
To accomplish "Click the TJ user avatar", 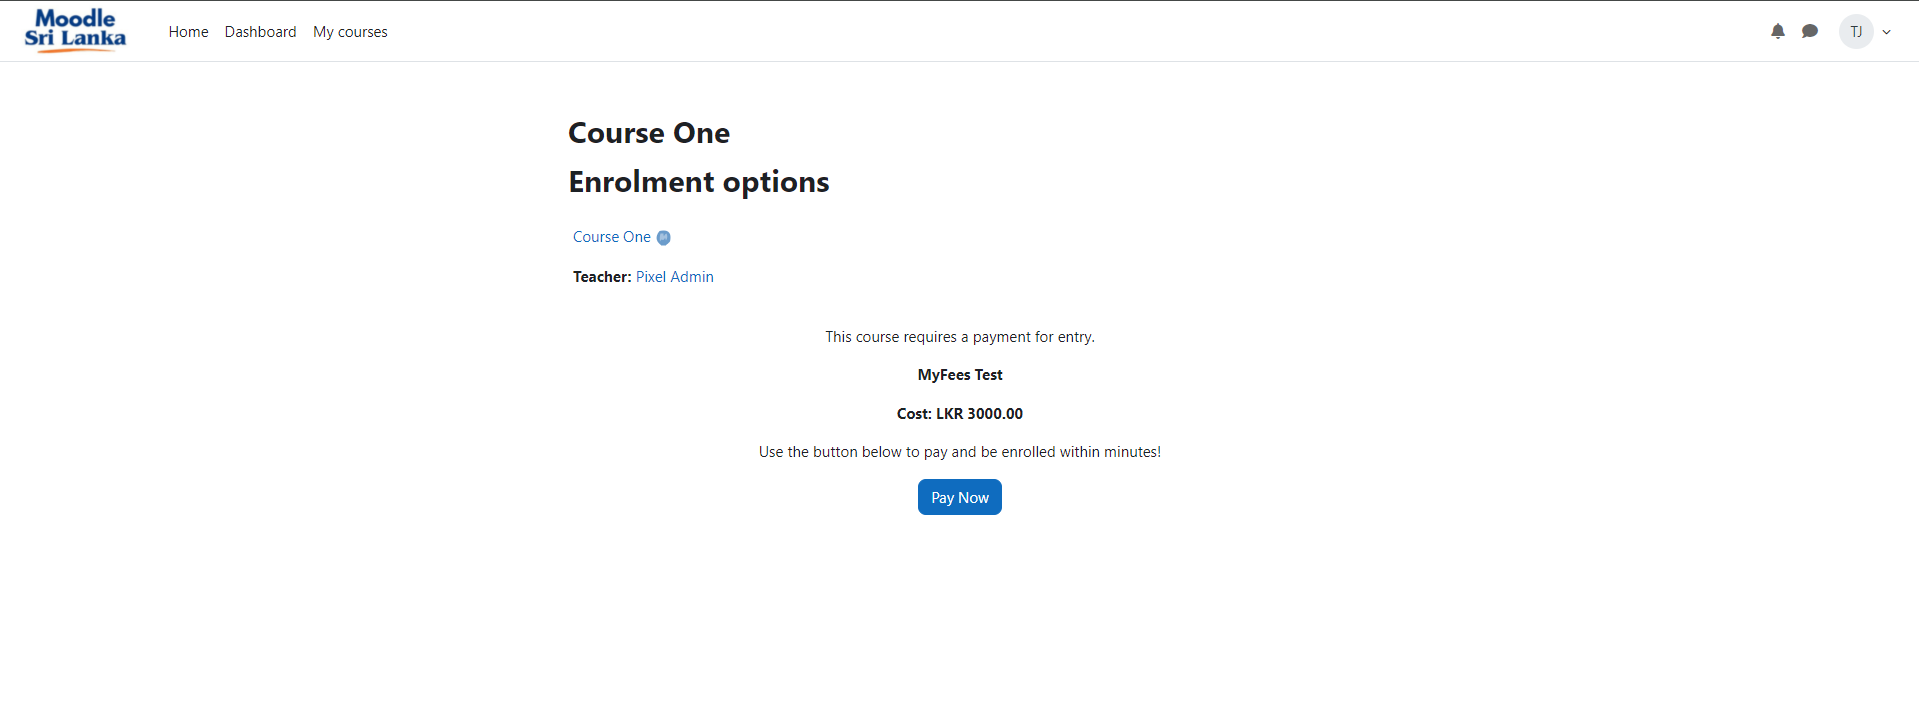I will tap(1856, 31).
